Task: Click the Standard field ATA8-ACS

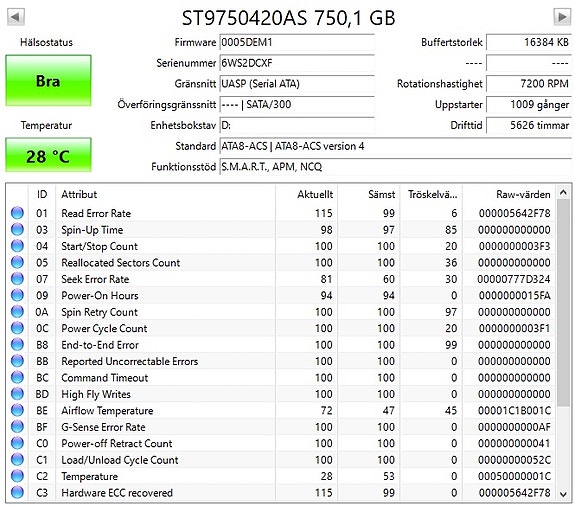Action: click(x=395, y=146)
